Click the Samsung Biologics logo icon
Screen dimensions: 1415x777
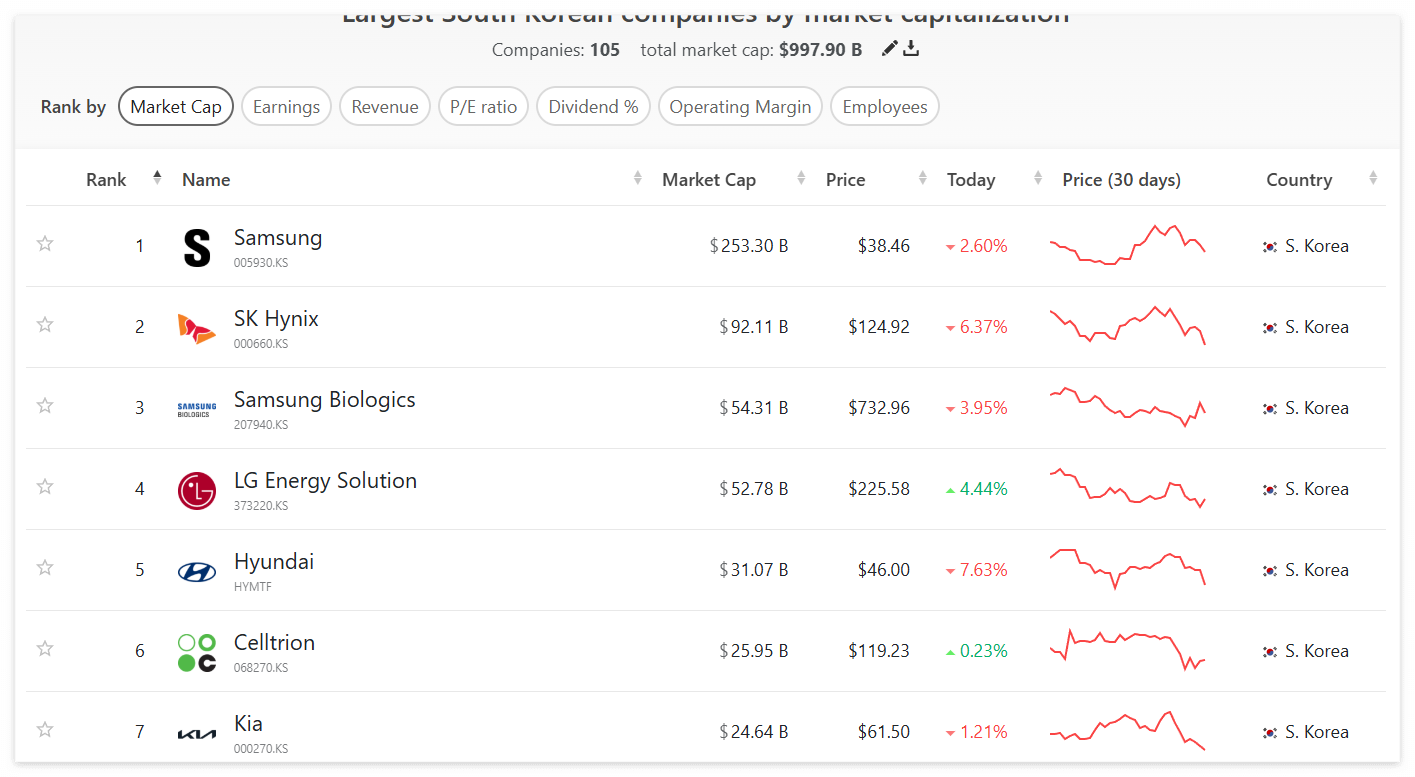197,410
